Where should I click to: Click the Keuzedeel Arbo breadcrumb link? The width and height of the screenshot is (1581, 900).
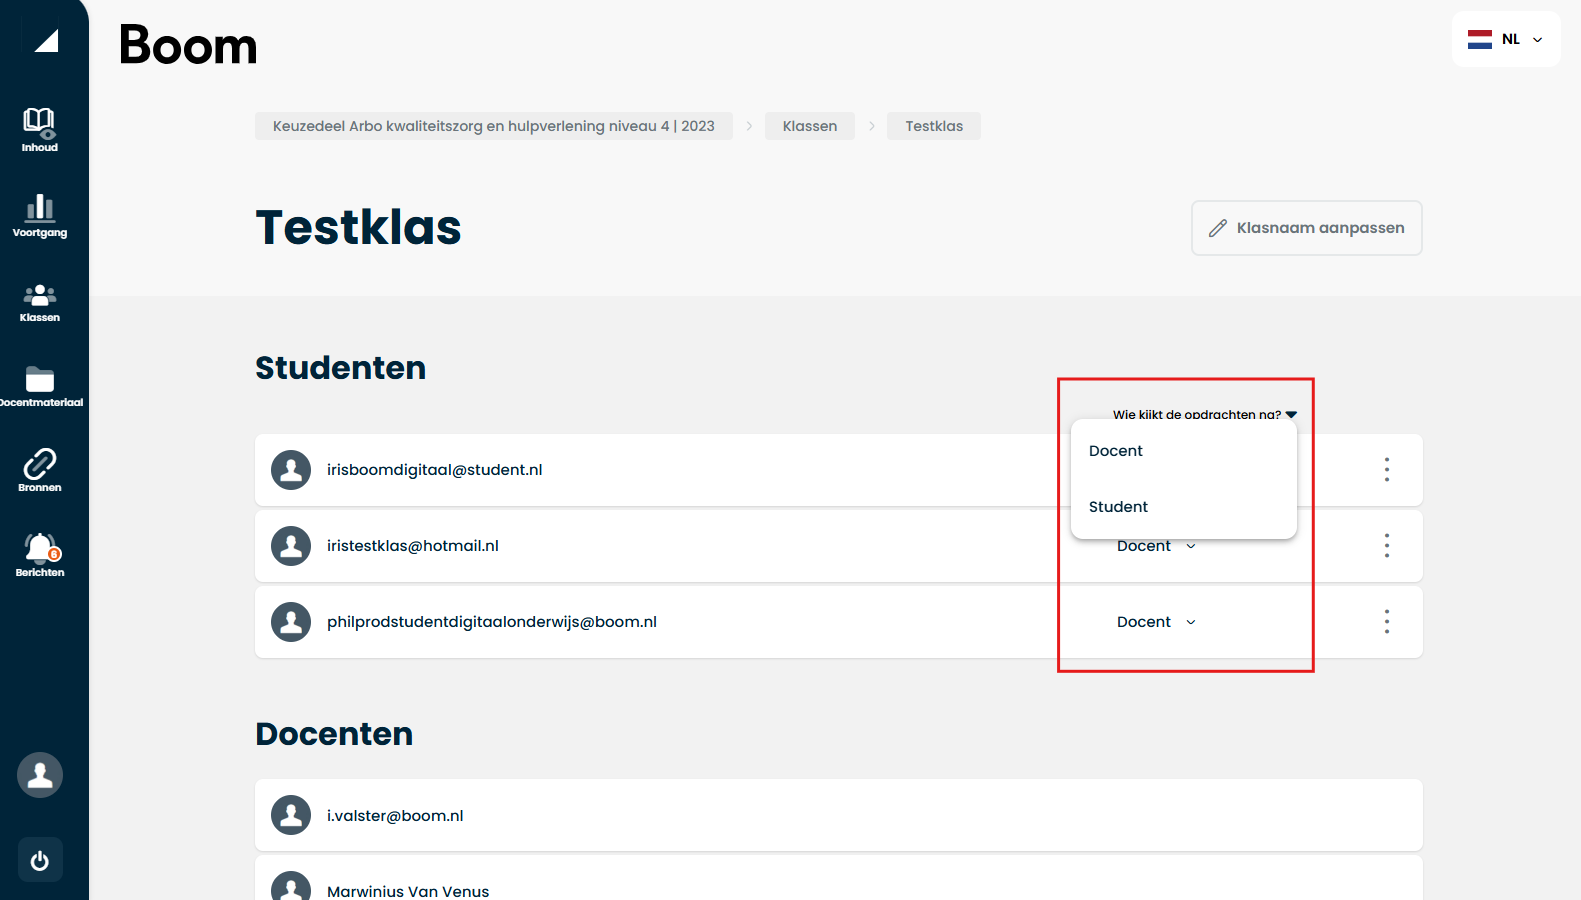493,126
